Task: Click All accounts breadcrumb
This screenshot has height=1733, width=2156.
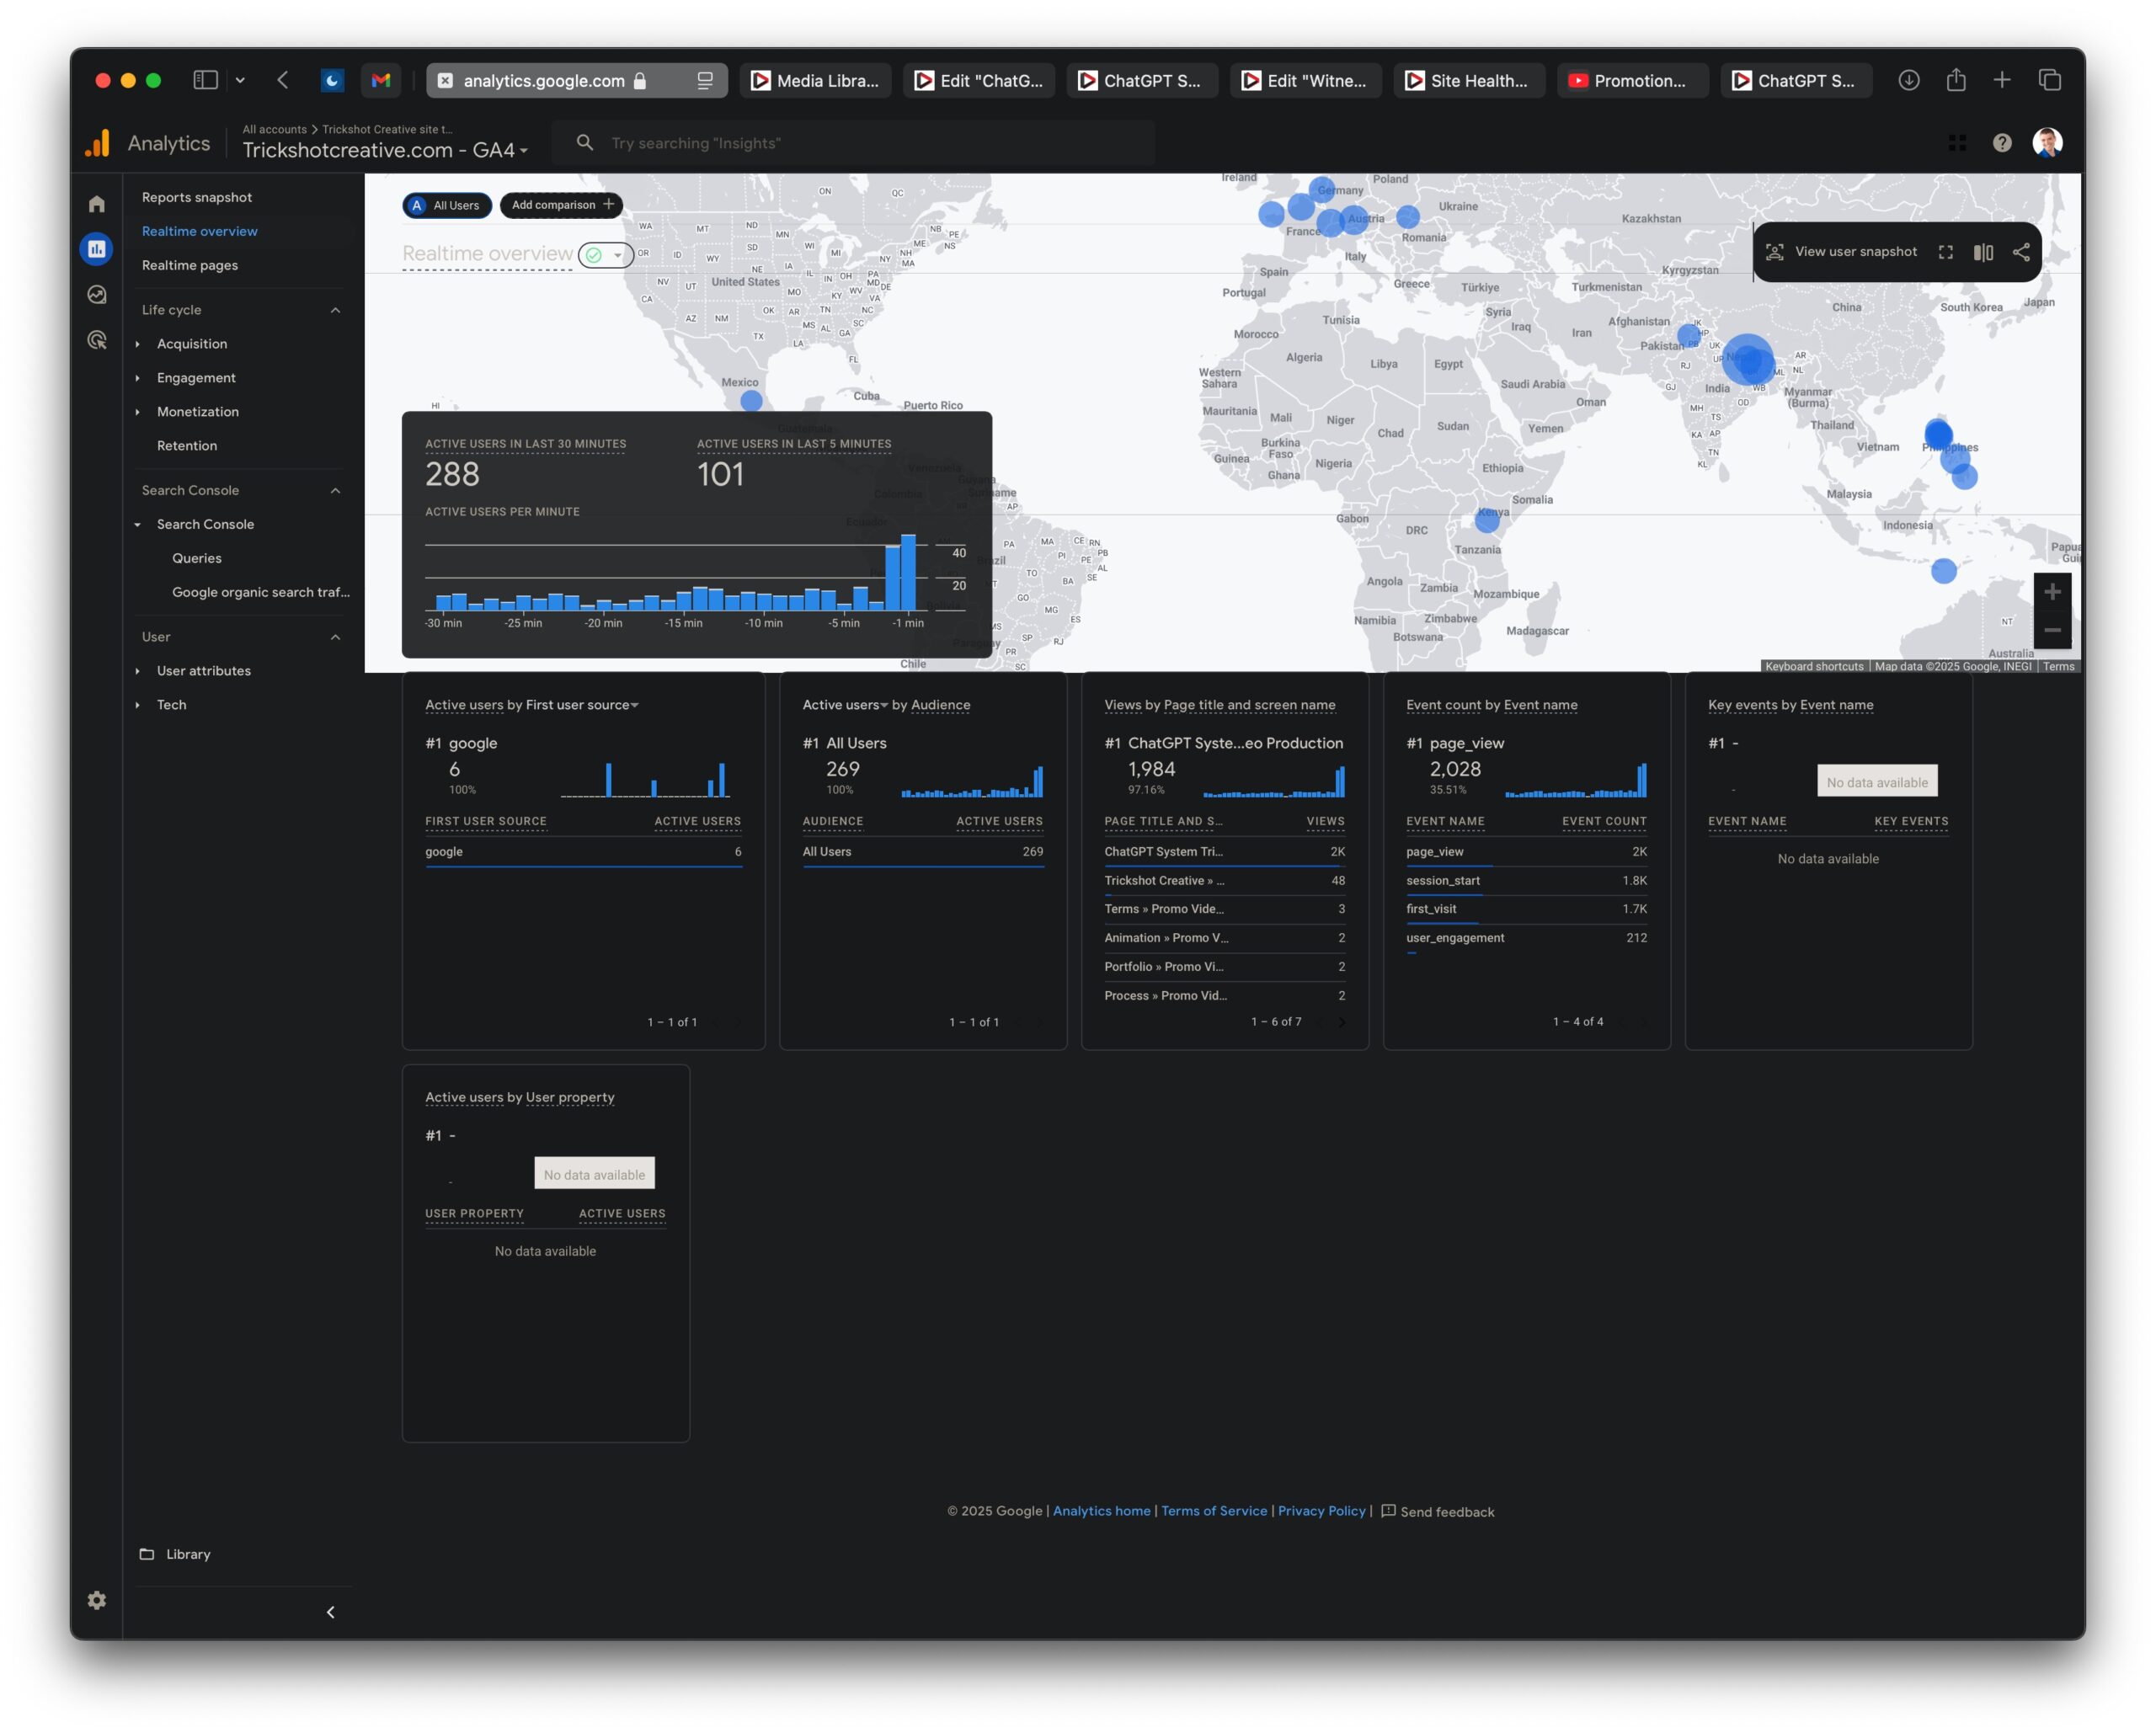Action: pos(274,129)
